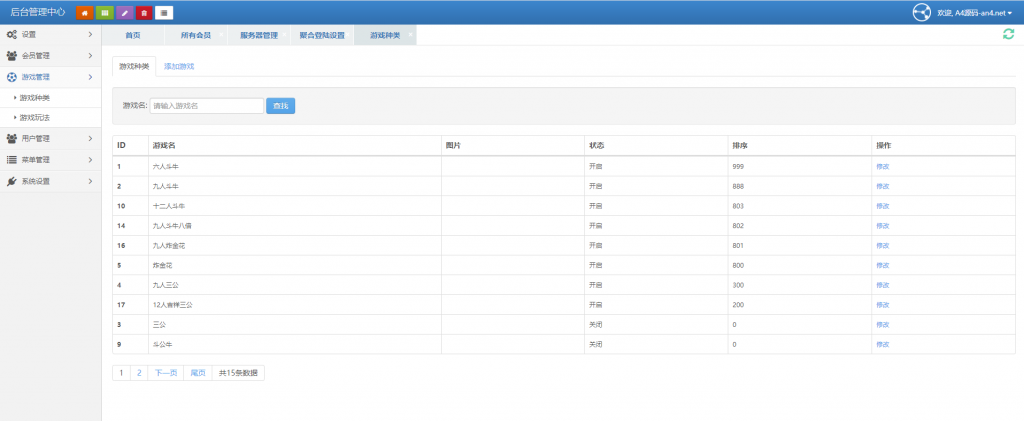This screenshot has height=421, width=1024.
Task: Click 修改 for 六人斗牛 row
Action: (x=882, y=166)
